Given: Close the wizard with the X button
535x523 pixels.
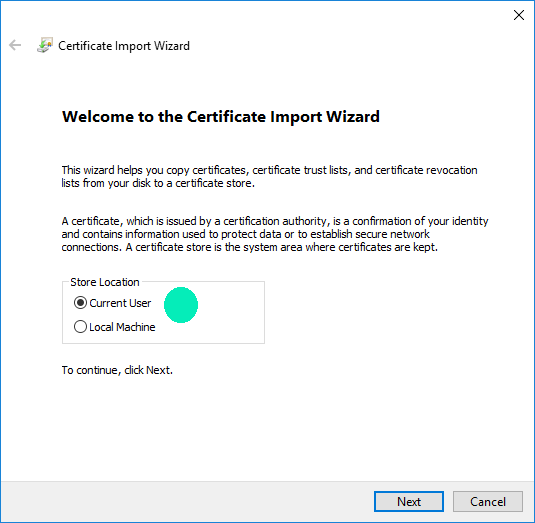Looking at the screenshot, I should pyautogui.click(x=519, y=15).
